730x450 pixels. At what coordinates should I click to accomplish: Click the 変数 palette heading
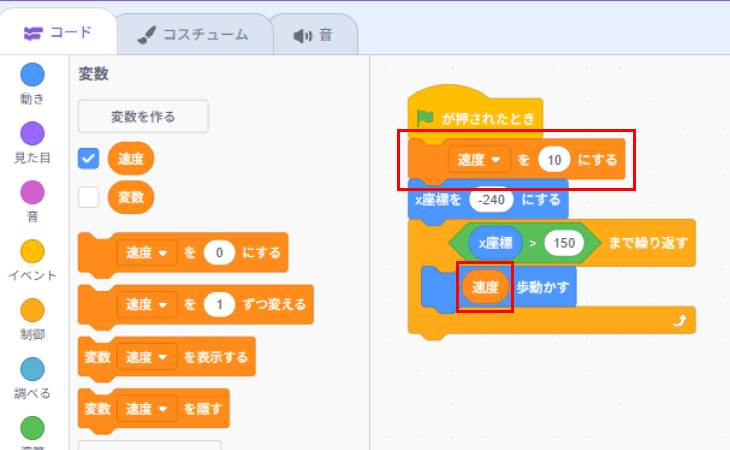point(93,74)
